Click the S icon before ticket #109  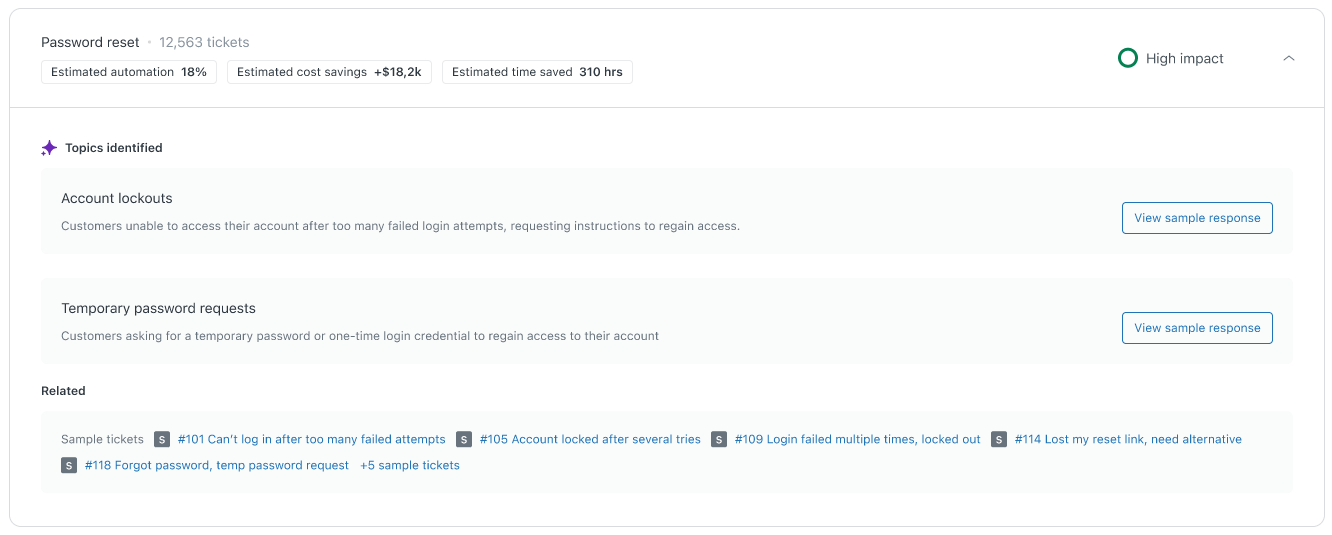tap(719, 439)
